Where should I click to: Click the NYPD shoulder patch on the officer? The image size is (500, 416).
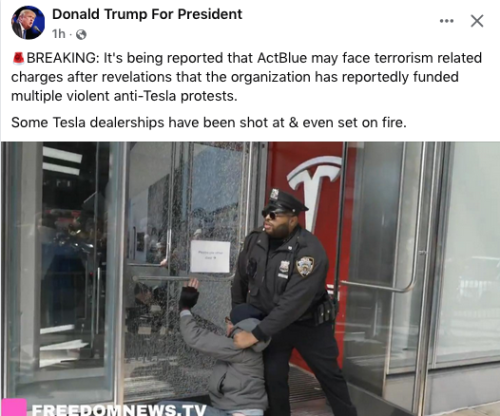pyautogui.click(x=305, y=266)
